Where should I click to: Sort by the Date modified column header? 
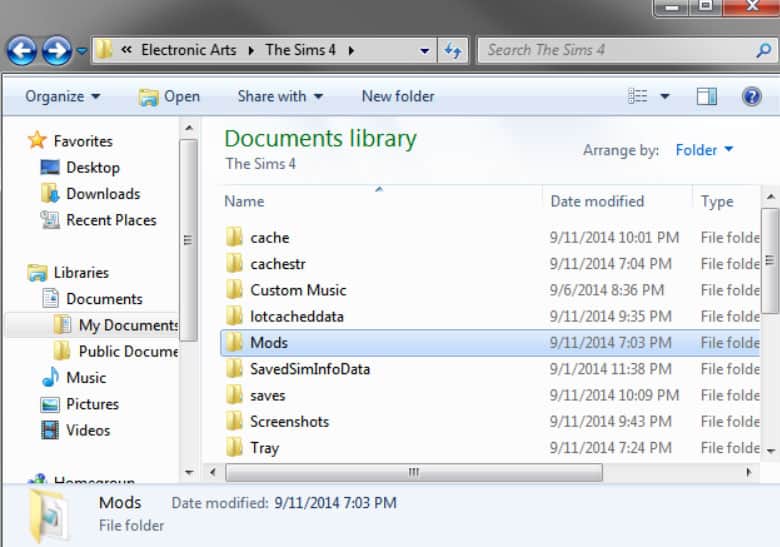597,201
